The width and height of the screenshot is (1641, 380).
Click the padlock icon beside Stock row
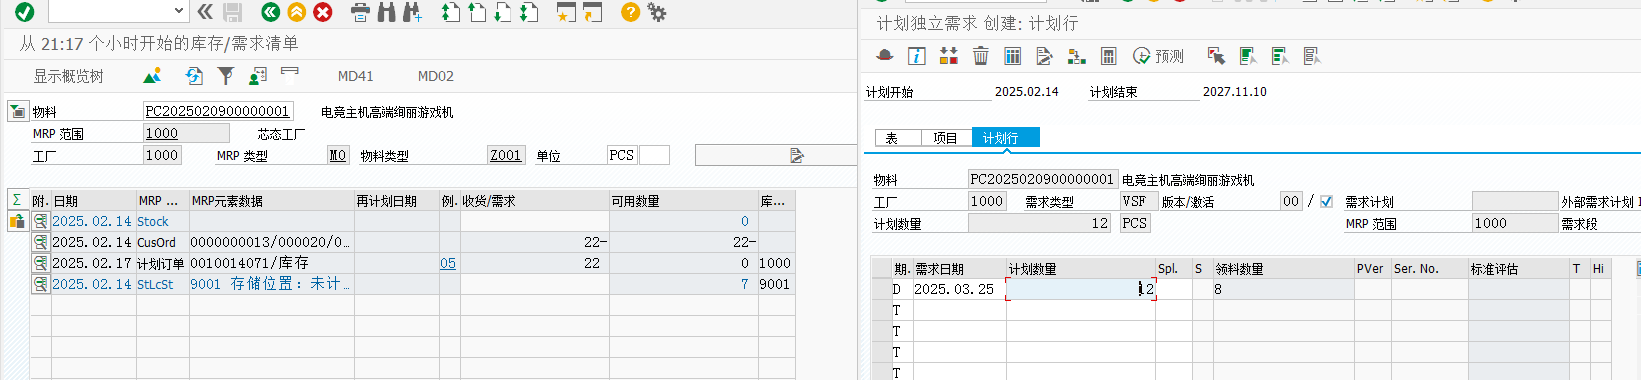(x=17, y=221)
